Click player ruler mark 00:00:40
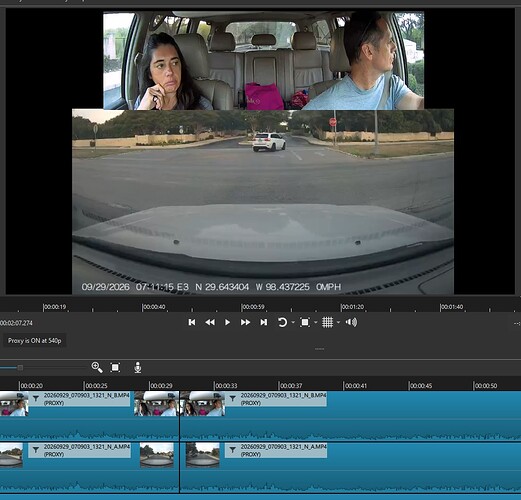 (x=154, y=307)
